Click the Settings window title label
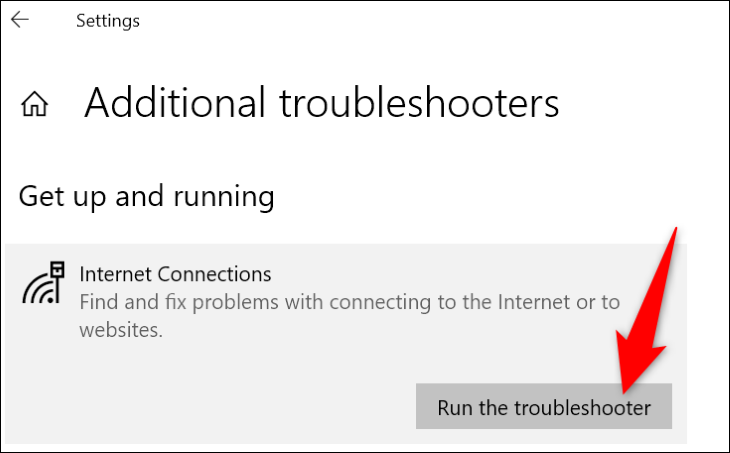This screenshot has width=730, height=453. point(108,20)
